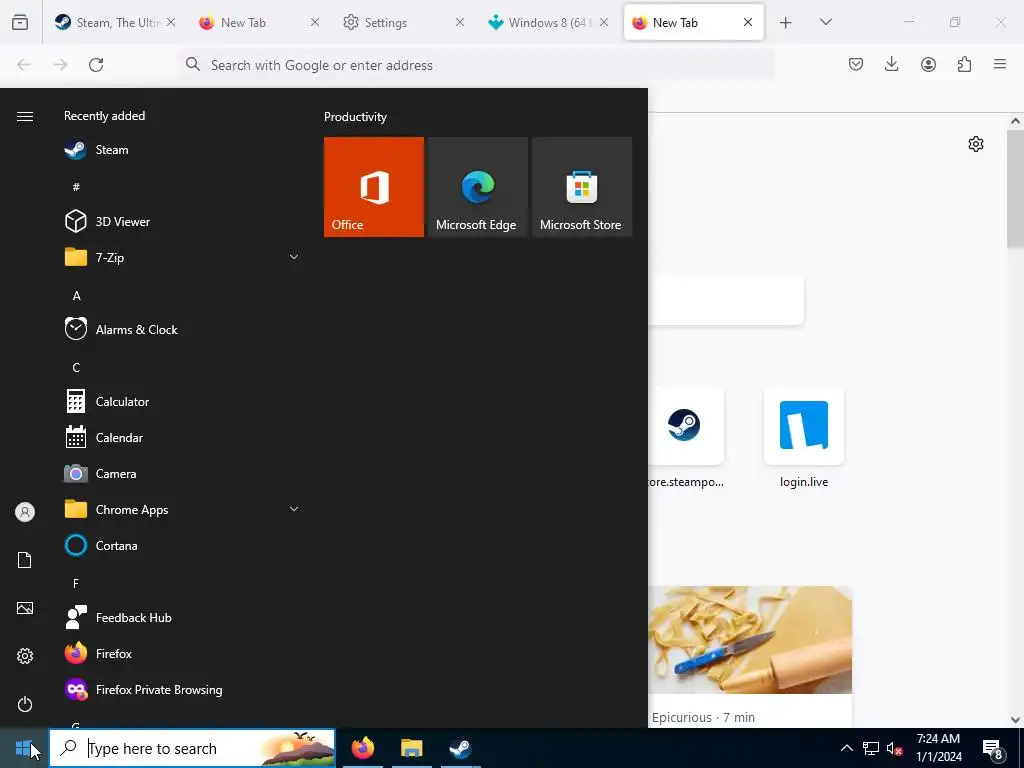Jump to letter A app group
The image size is (1024, 768).
(76, 296)
